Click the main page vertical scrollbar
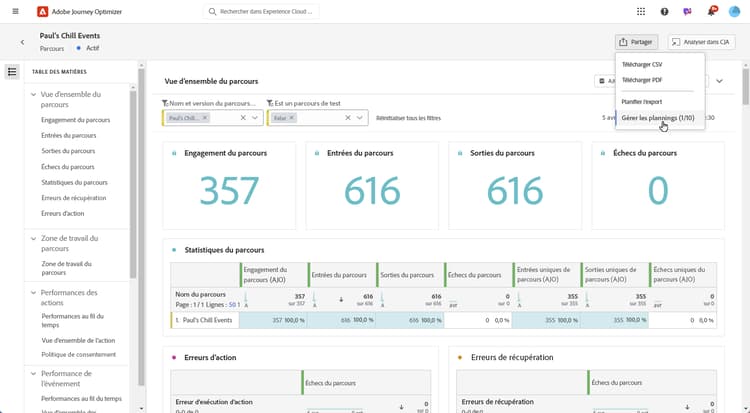 click(x=746, y=86)
